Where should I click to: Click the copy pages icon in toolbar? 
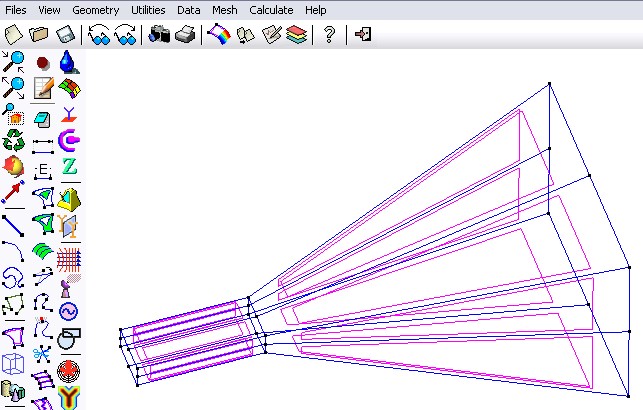[245, 34]
